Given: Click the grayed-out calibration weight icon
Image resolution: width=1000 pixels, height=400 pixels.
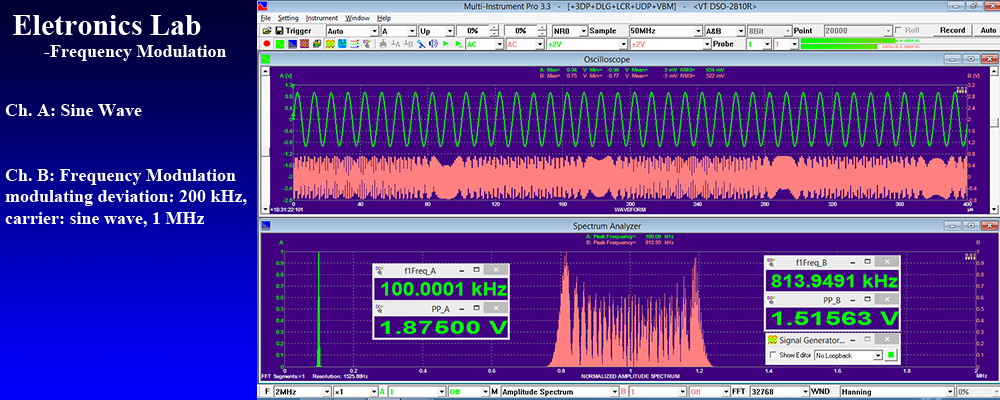Looking at the screenshot, I should point(383,44).
